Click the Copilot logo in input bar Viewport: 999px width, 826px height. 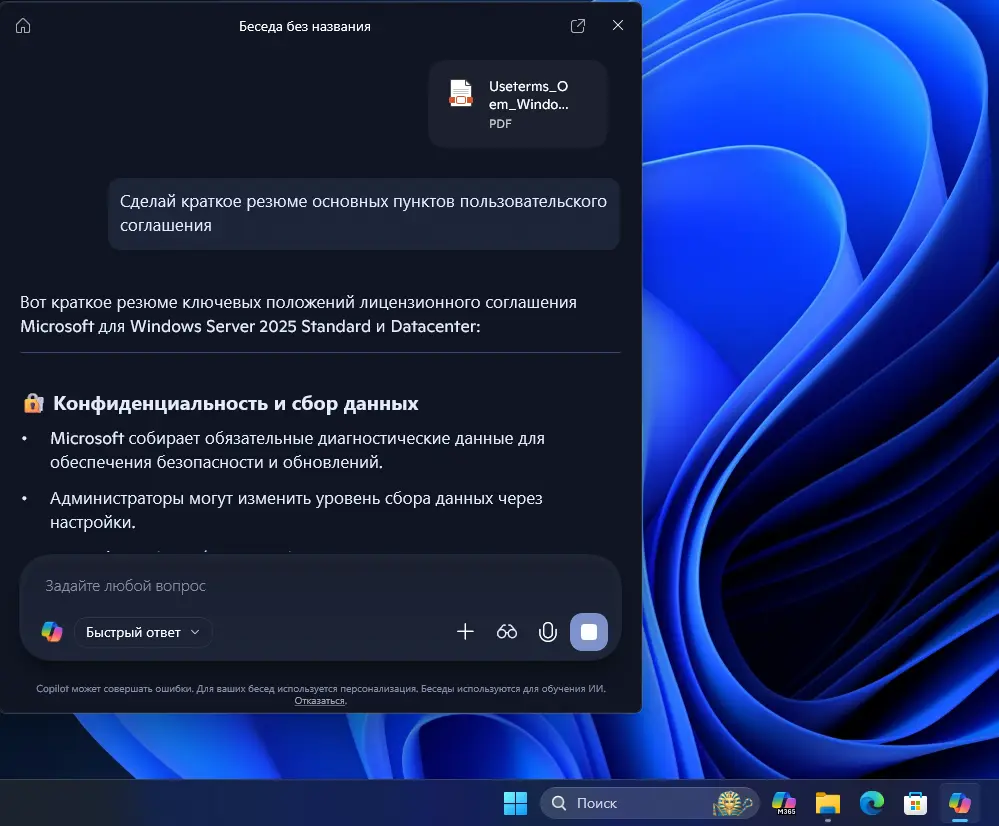(52, 632)
